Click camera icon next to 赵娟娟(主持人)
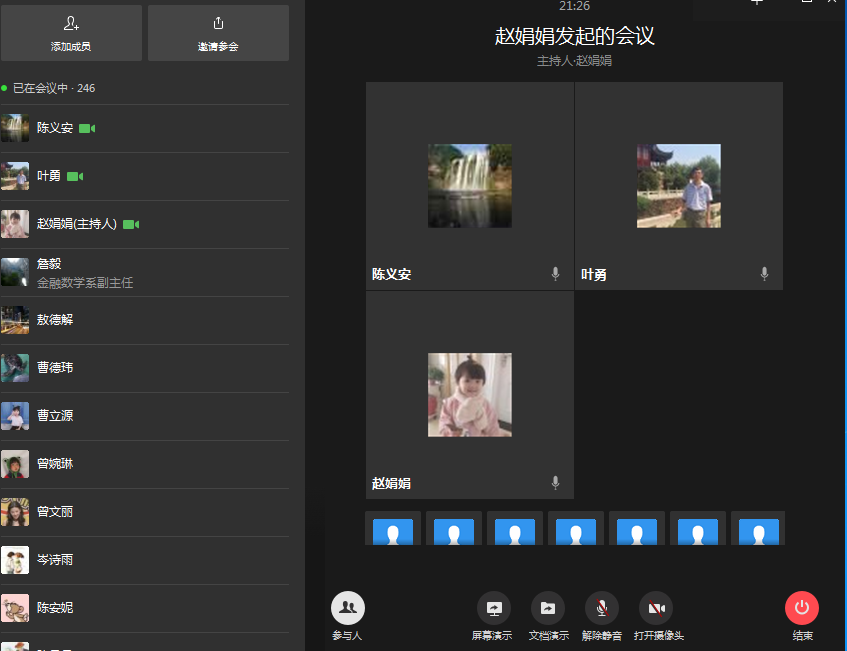 click(x=131, y=224)
